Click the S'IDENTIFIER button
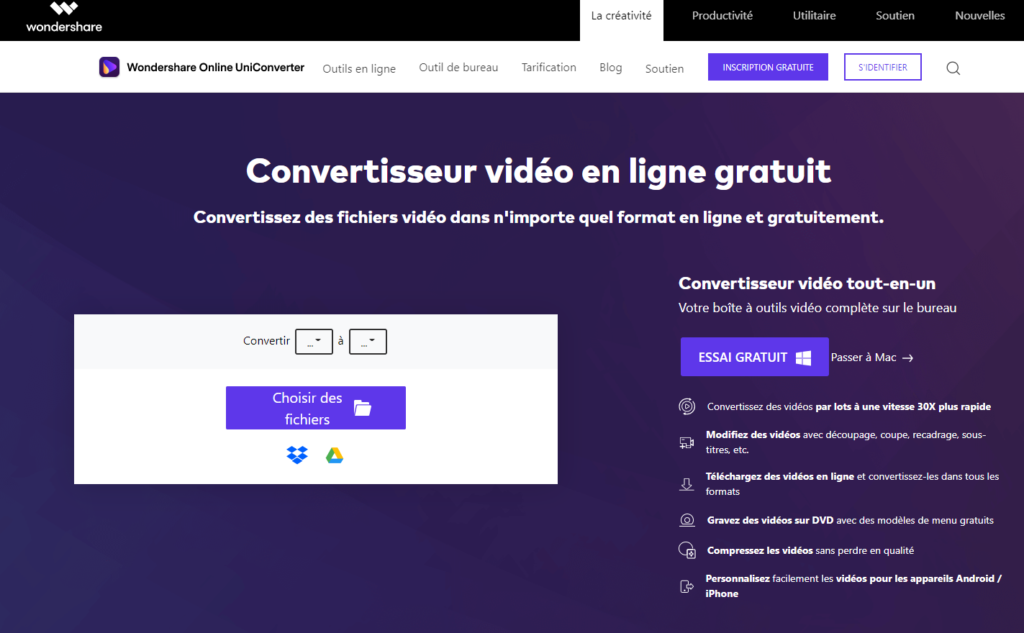The image size is (1024, 633). [x=882, y=67]
